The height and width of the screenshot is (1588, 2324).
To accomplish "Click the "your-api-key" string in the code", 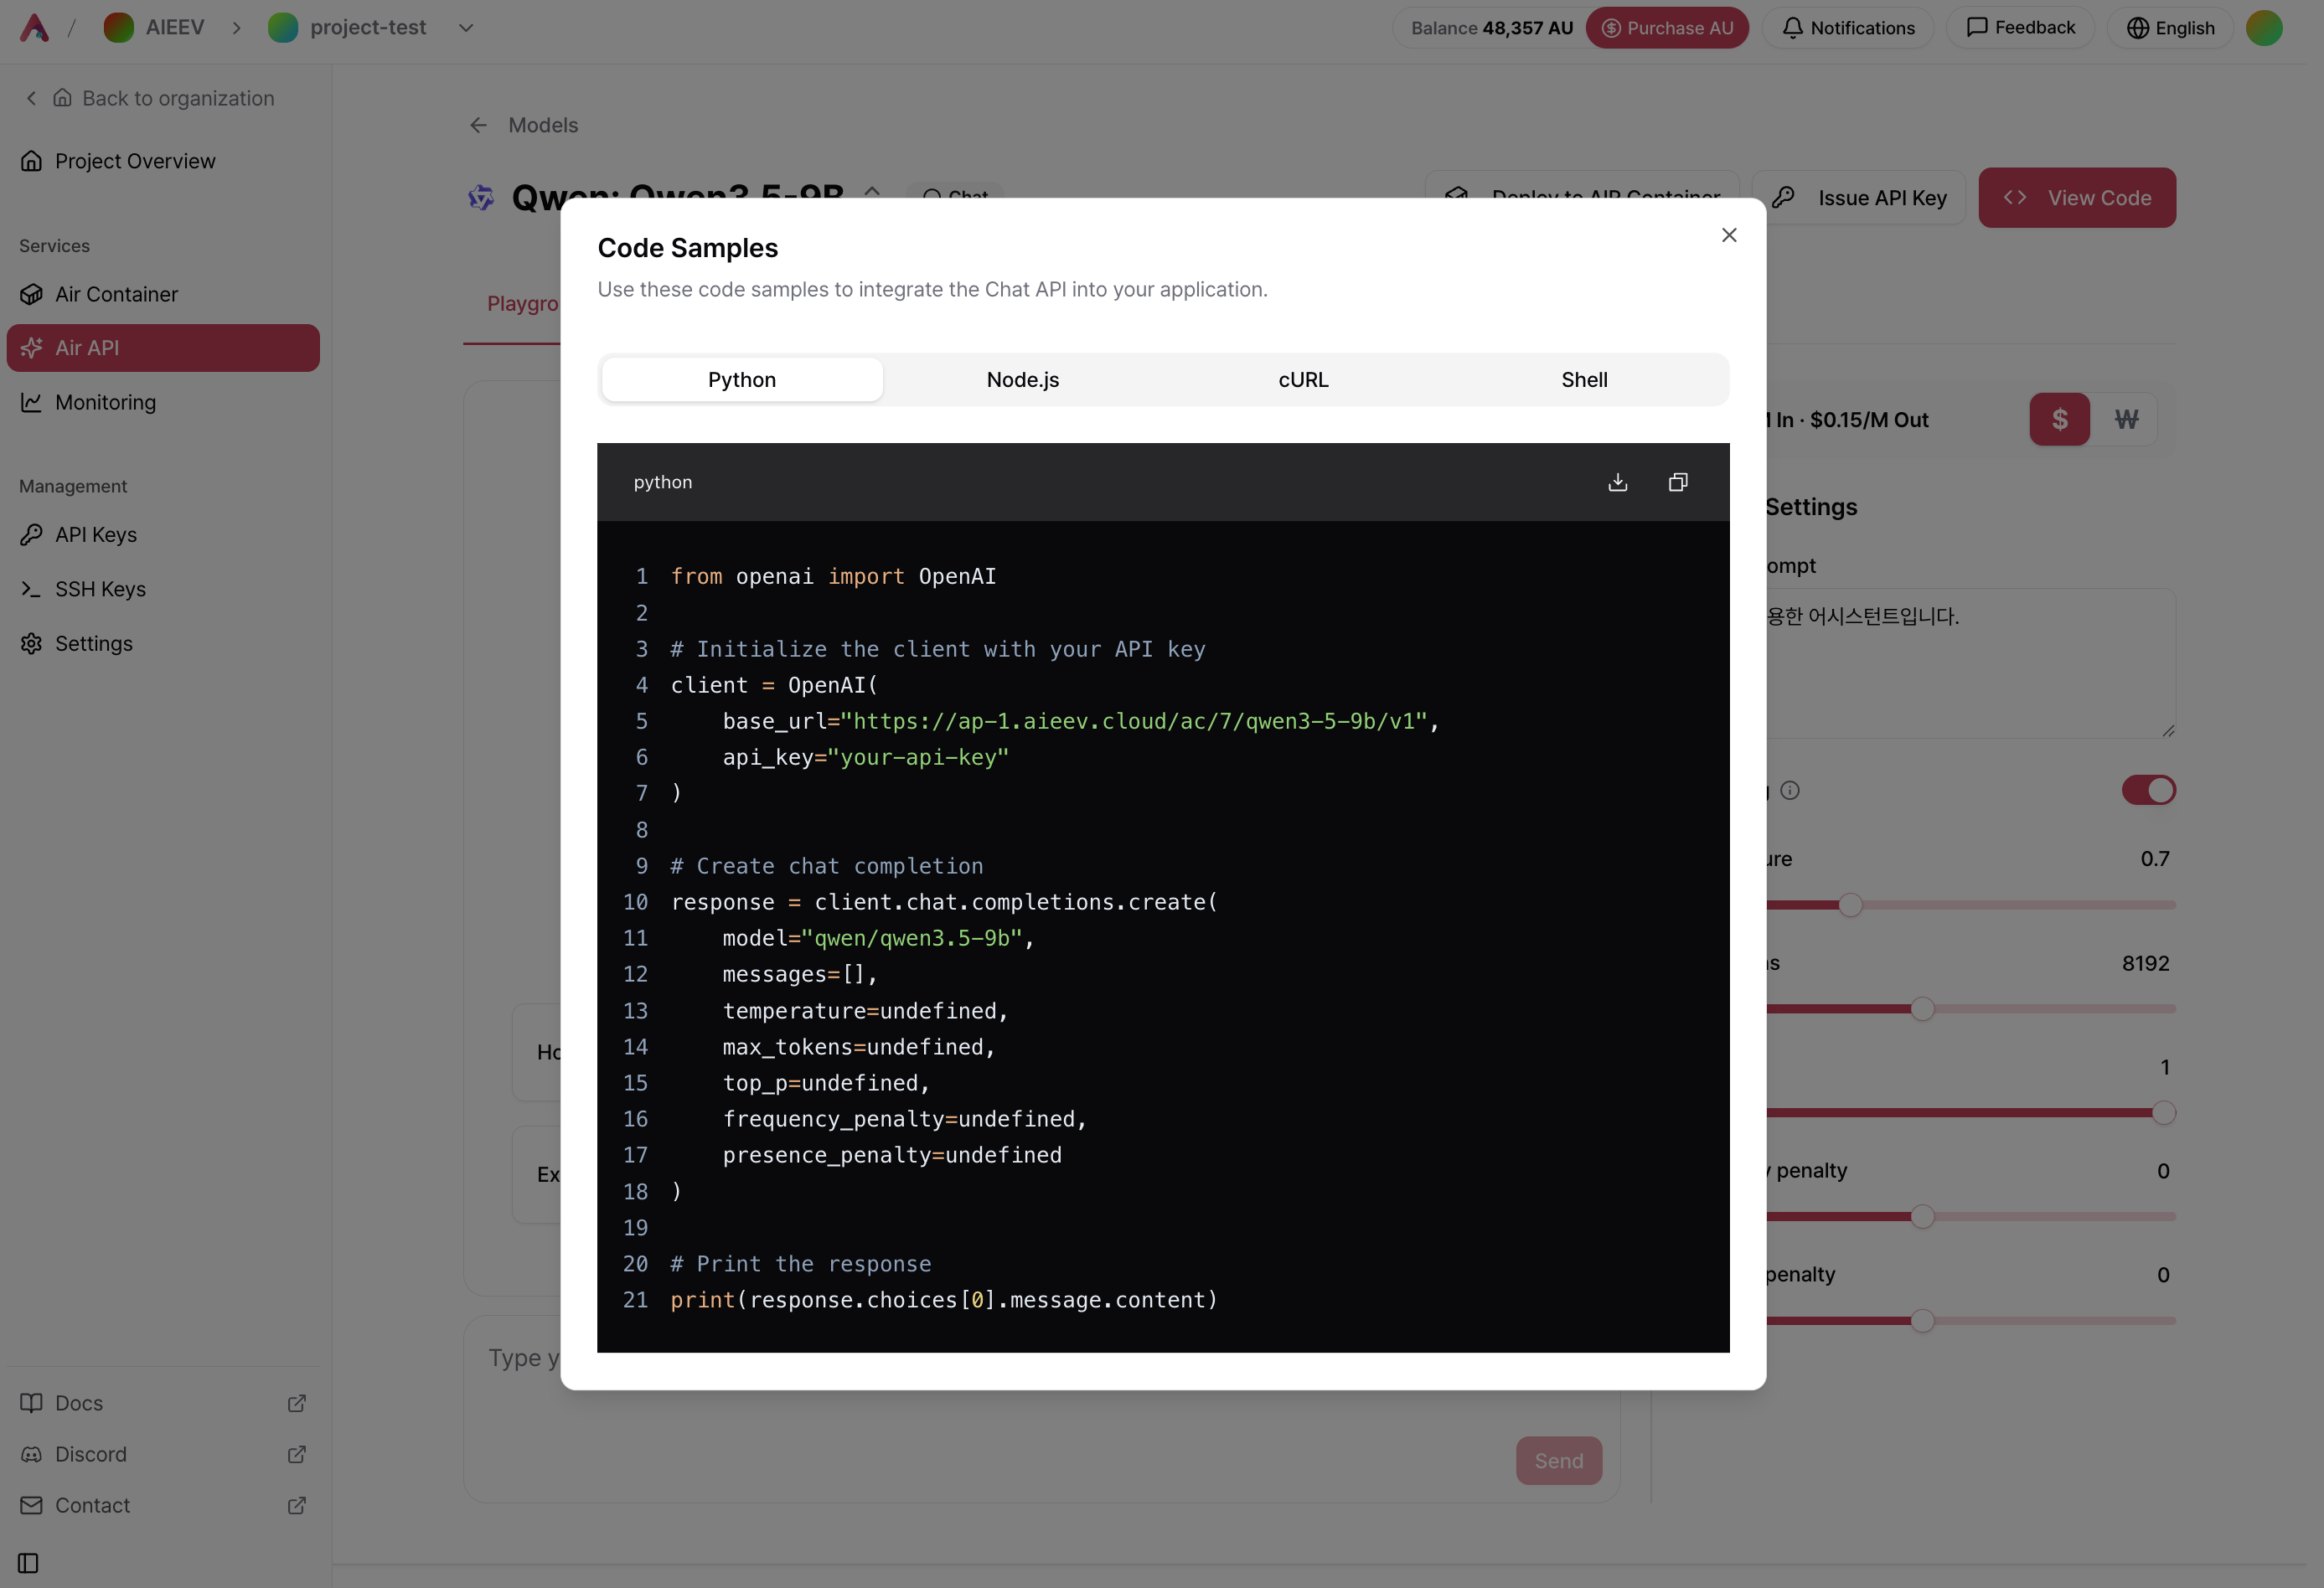I will tap(918, 758).
